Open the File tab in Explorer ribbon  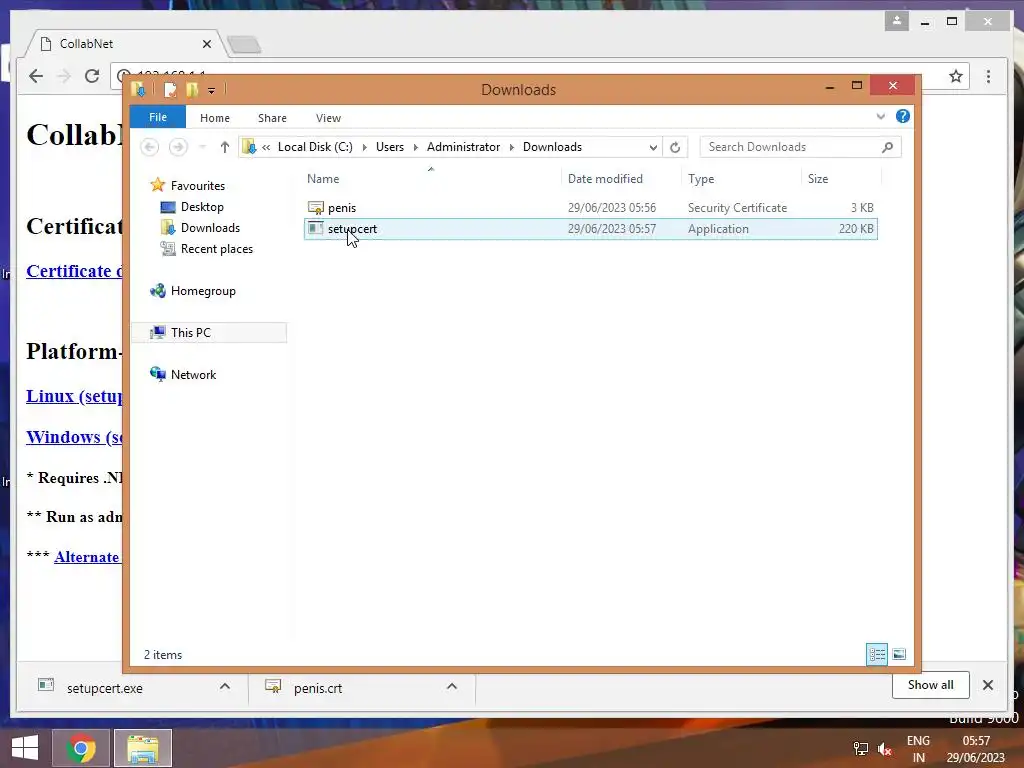tap(158, 118)
